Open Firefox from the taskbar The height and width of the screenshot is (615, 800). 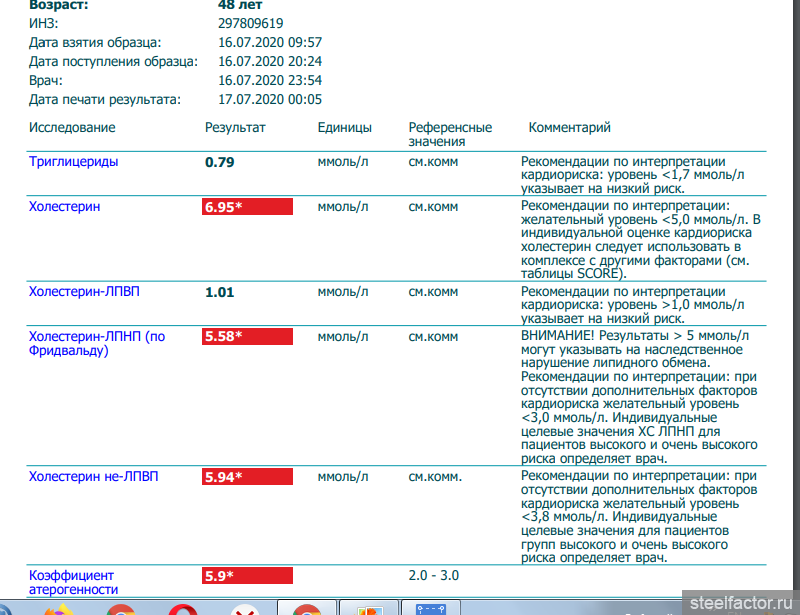60,608
